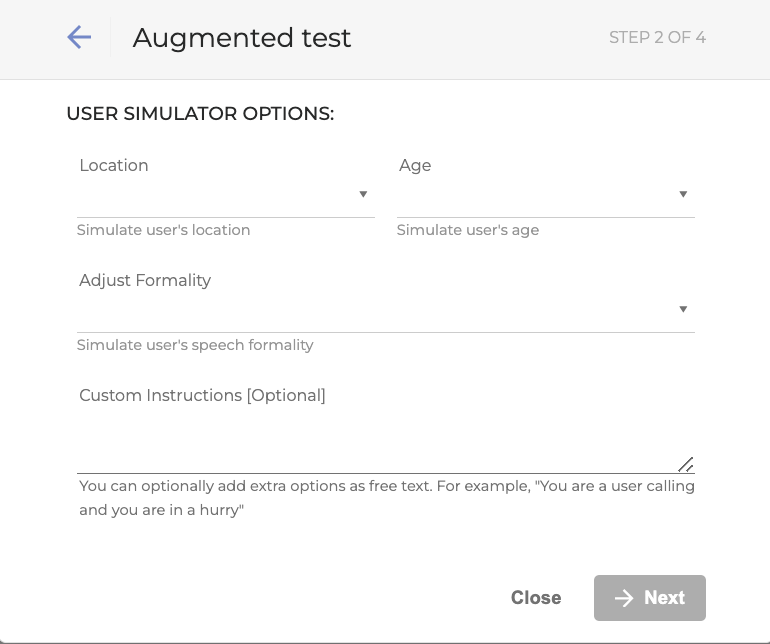Click inside the Adjust Formality select field

pyautogui.click(x=375, y=311)
